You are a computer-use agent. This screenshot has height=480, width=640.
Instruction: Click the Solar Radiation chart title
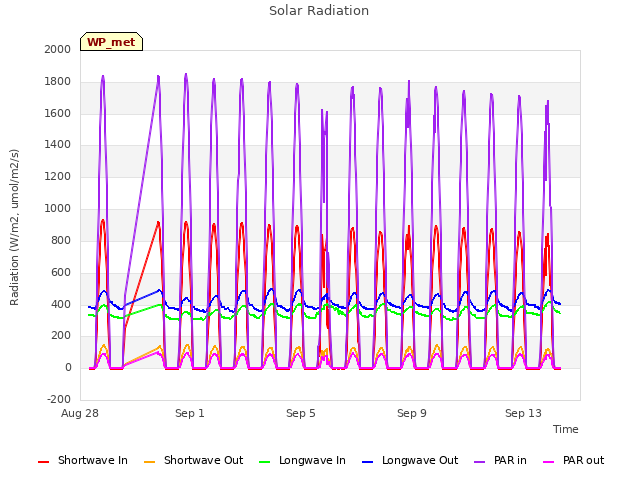pos(319,11)
